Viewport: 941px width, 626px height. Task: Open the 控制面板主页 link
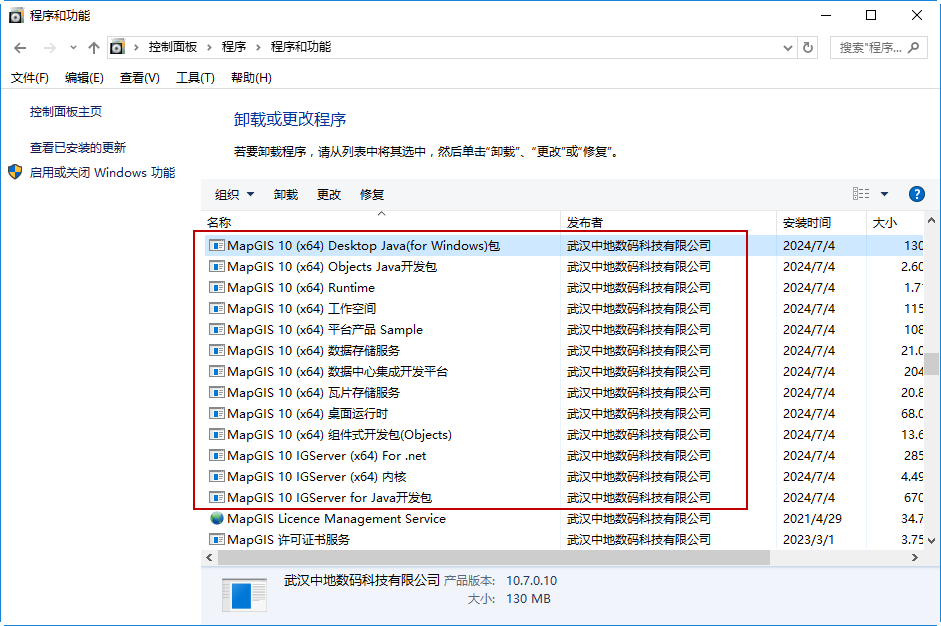(66, 112)
